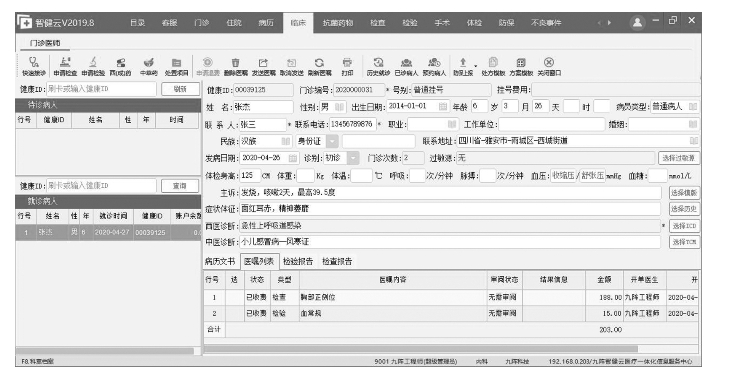Open the 病员类型 patient type selector
This screenshot has height=372, width=729.
[693, 106]
